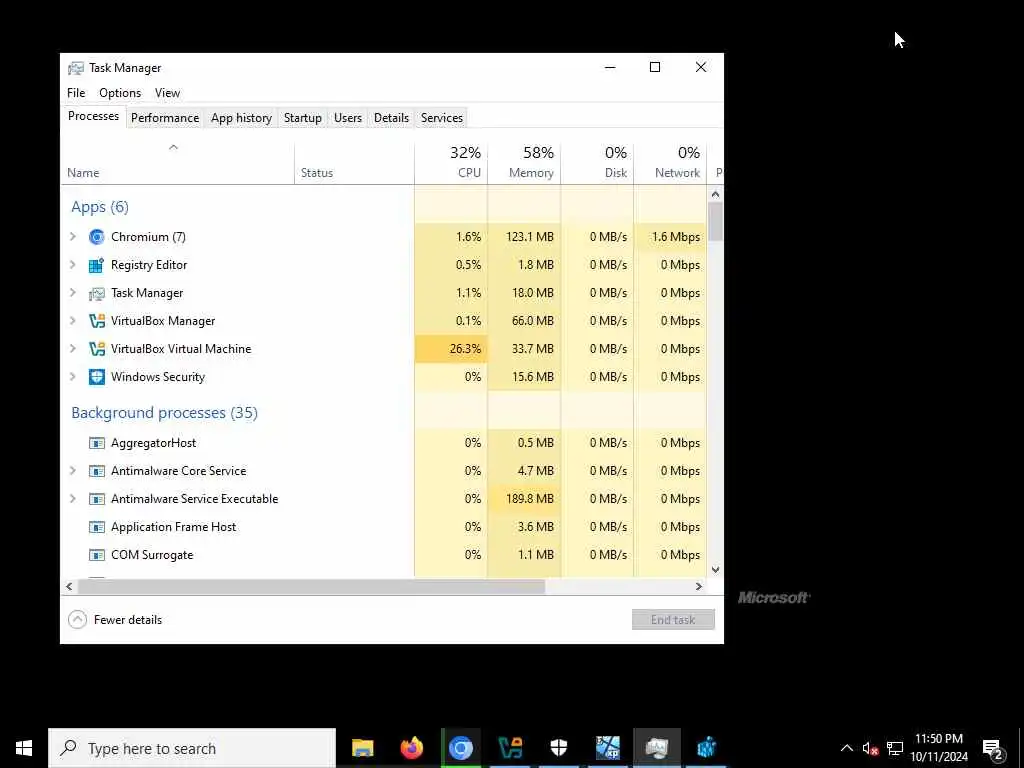
Task: Expand the VirtualBox Virtual Machine entry
Action: click(73, 349)
